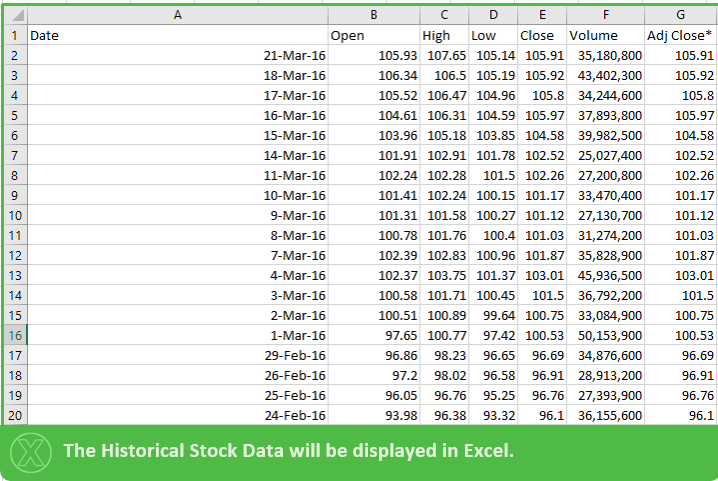Select column C header
Screen dimensions: 718x481
coord(444,15)
